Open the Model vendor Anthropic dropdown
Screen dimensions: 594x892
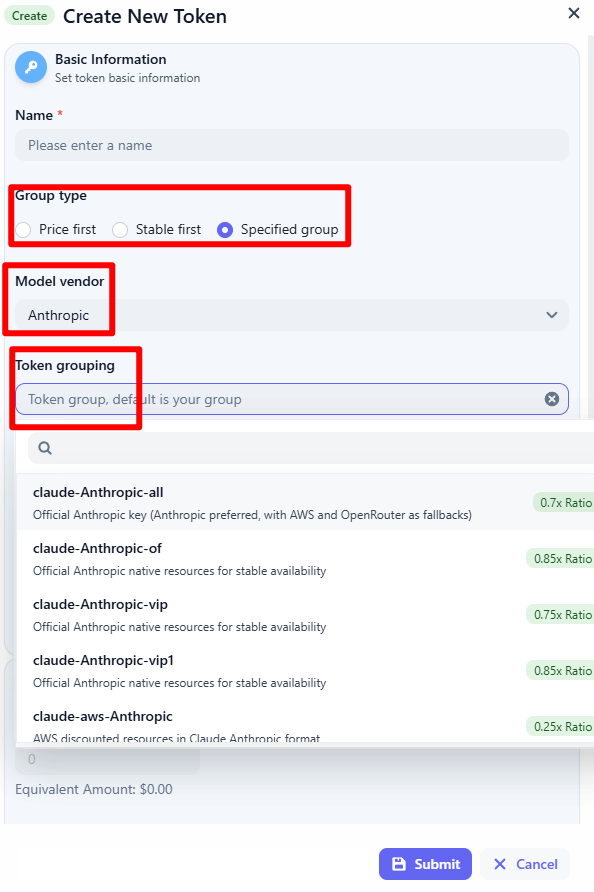coord(291,315)
